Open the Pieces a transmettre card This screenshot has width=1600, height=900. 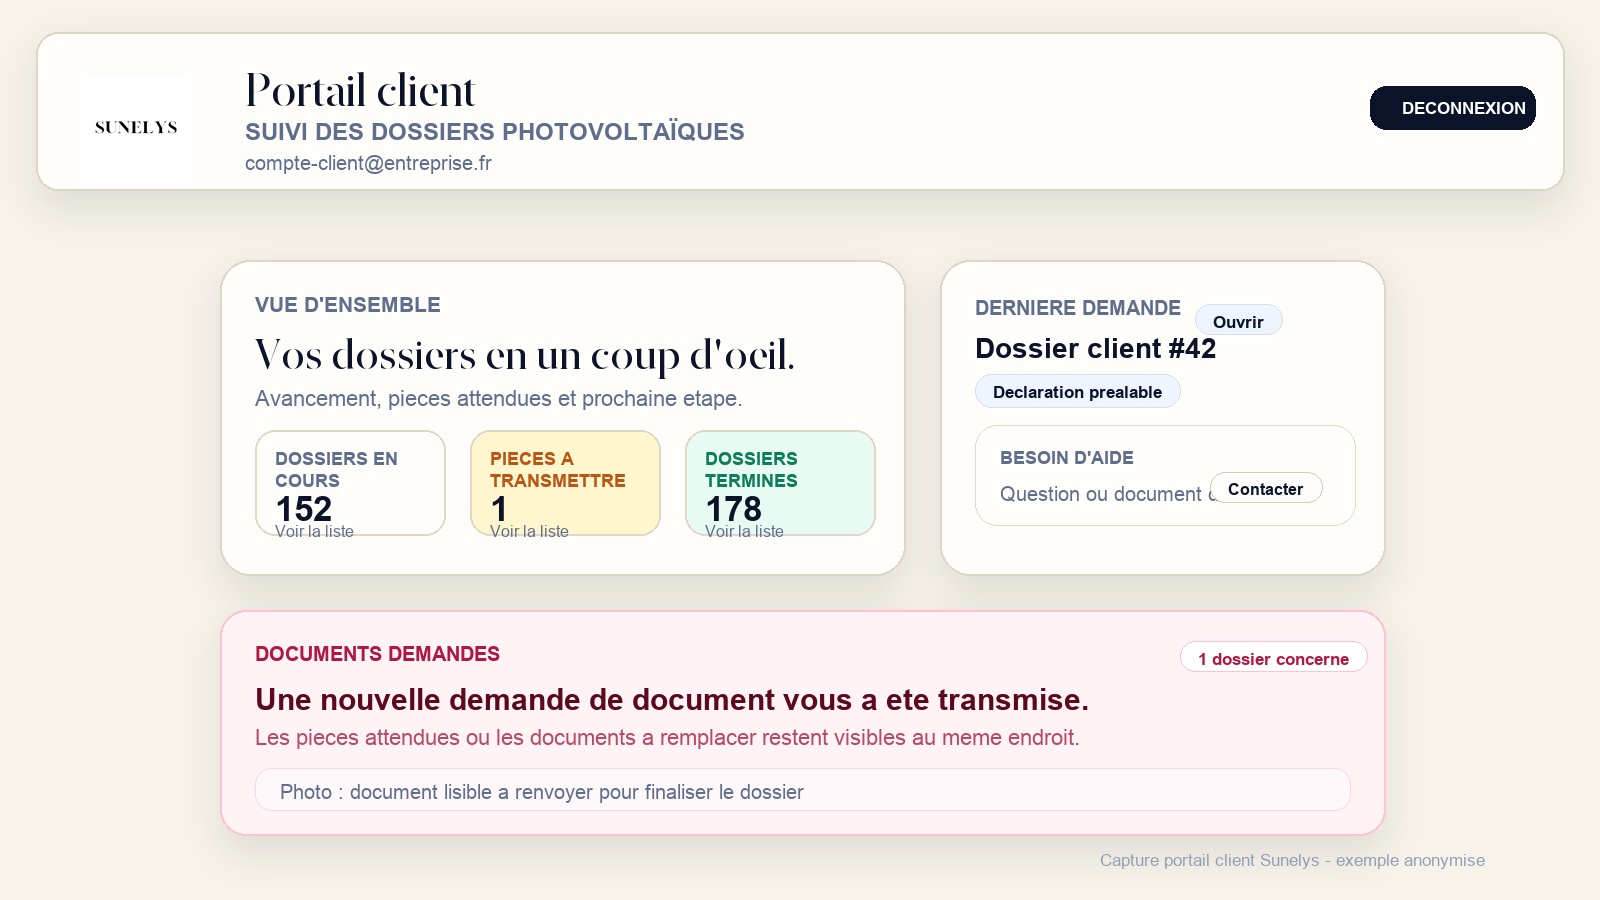565,483
